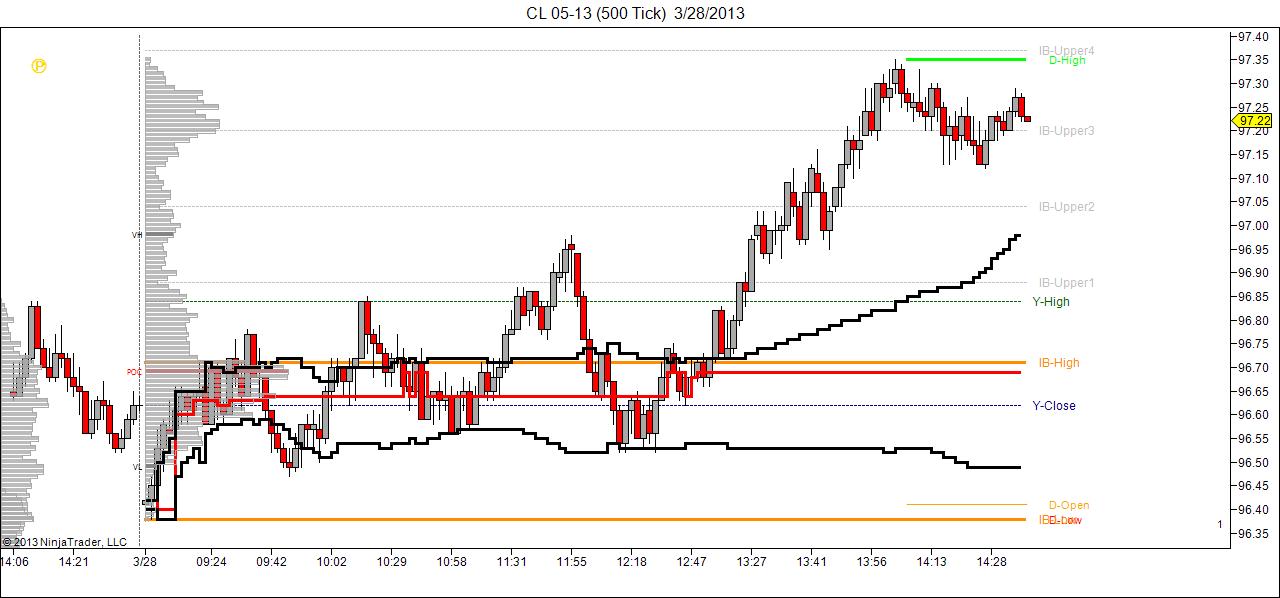Click the 96.70 price on the axis
1280x598 pixels.
1252,367
